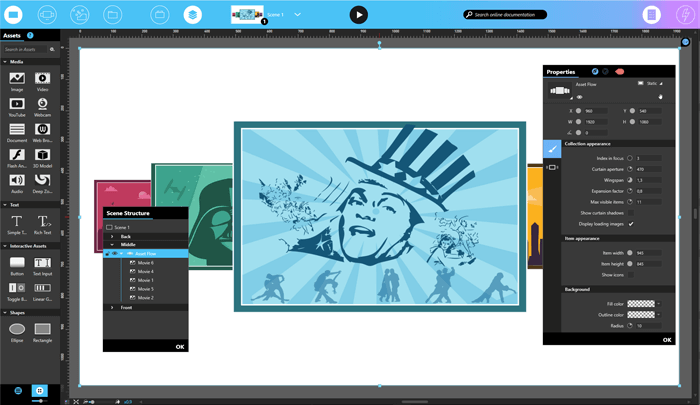Adjust the asset icon size slider
This screenshot has width=700, height=405.
point(40,401)
